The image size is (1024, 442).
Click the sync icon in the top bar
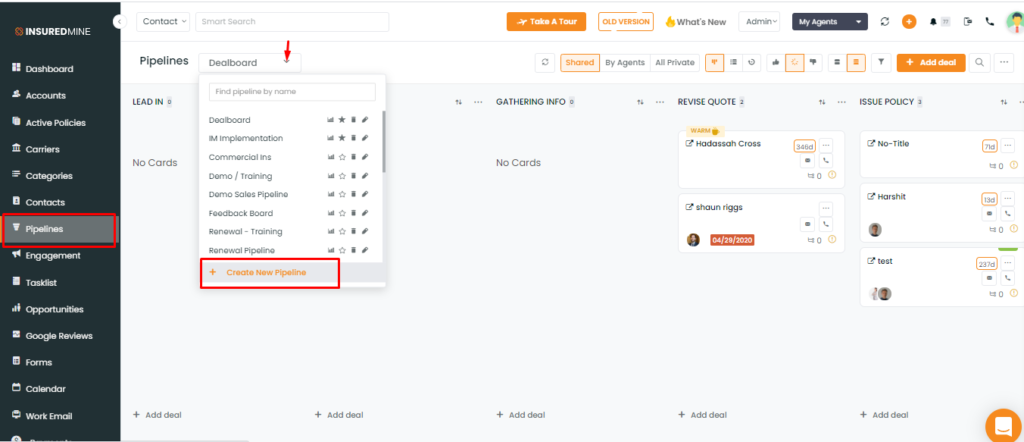click(885, 22)
